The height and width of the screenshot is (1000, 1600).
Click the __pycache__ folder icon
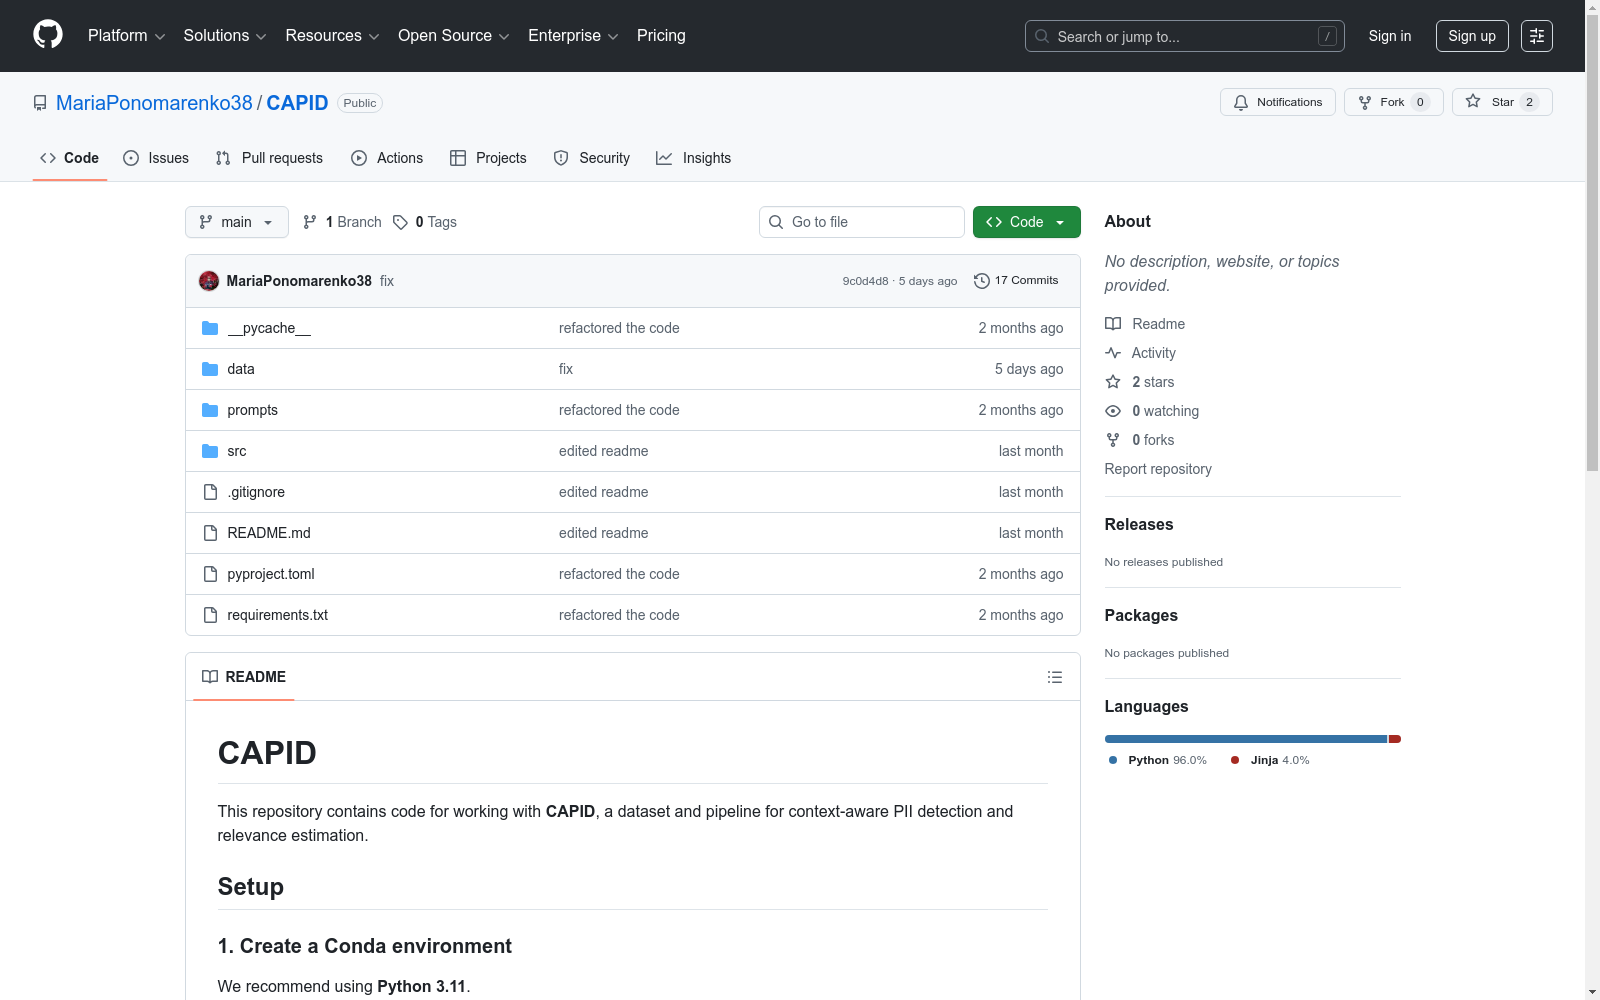click(210, 328)
